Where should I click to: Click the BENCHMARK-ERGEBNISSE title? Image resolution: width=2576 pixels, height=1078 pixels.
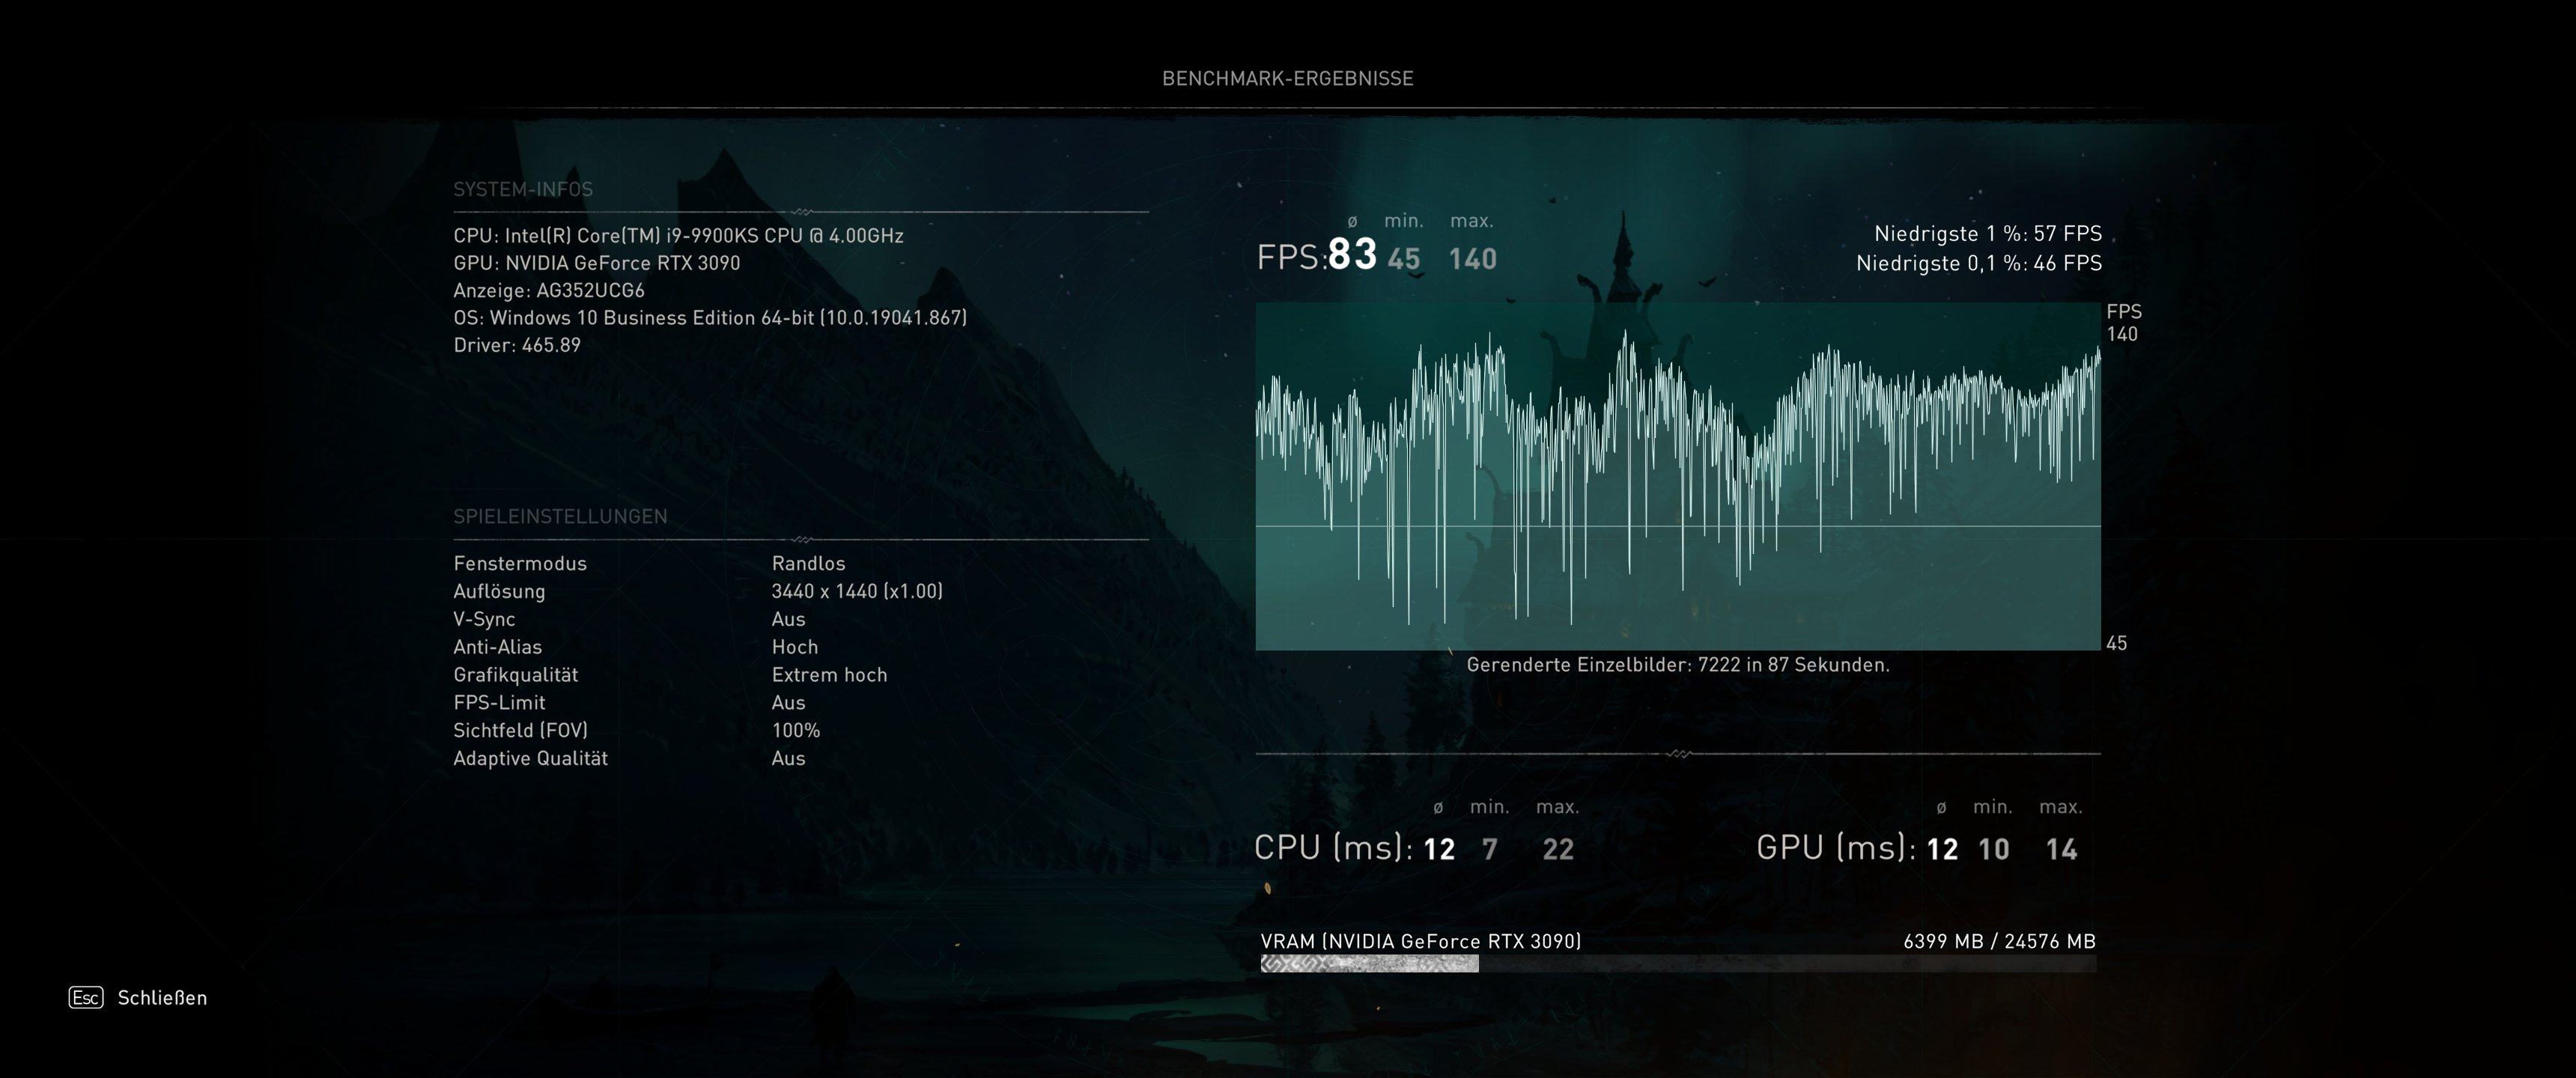pyautogui.click(x=1288, y=78)
